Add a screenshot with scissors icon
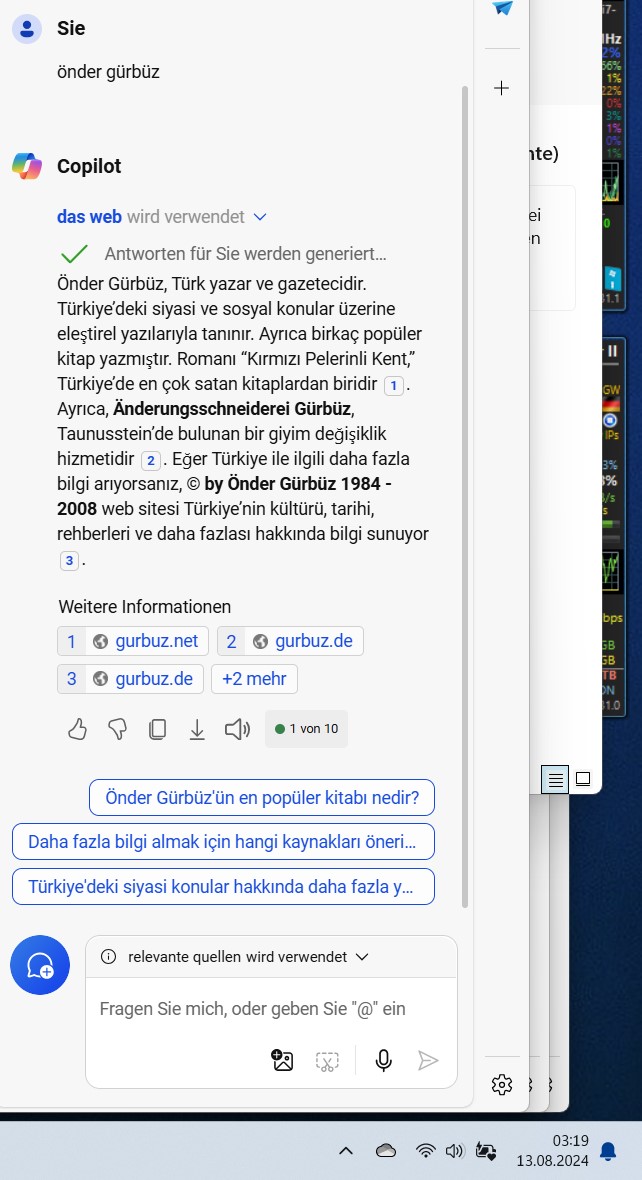Screen dimensions: 642x1180 click(327, 1061)
